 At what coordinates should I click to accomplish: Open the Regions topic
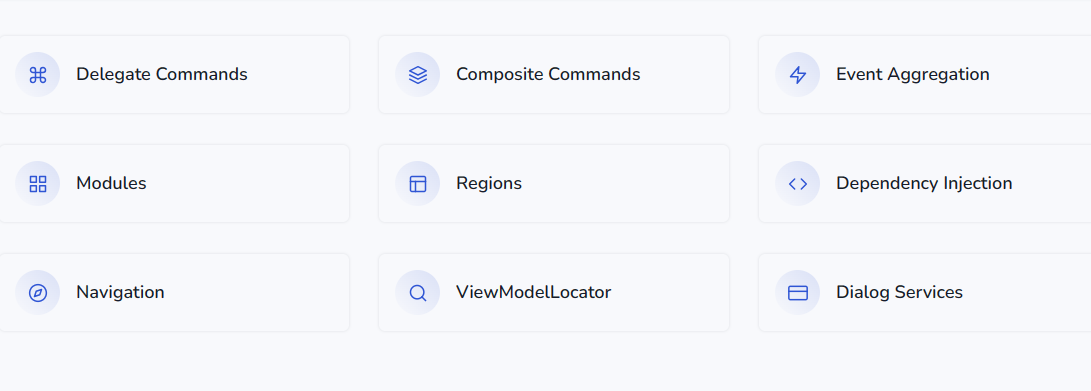pos(489,184)
